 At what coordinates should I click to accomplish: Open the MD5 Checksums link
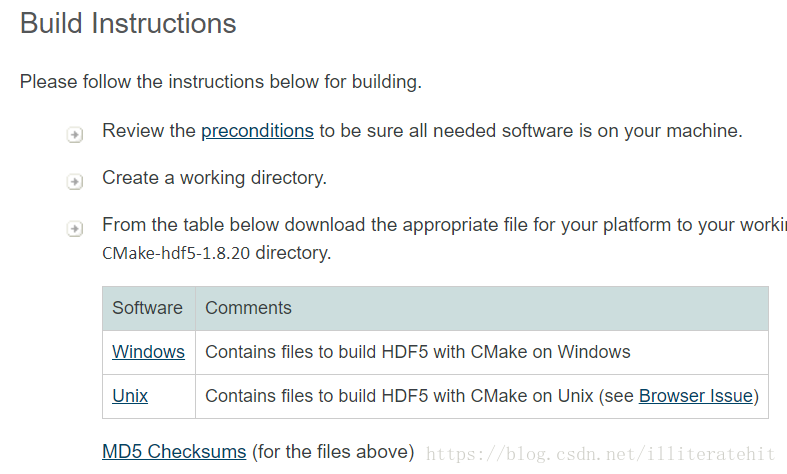click(174, 451)
